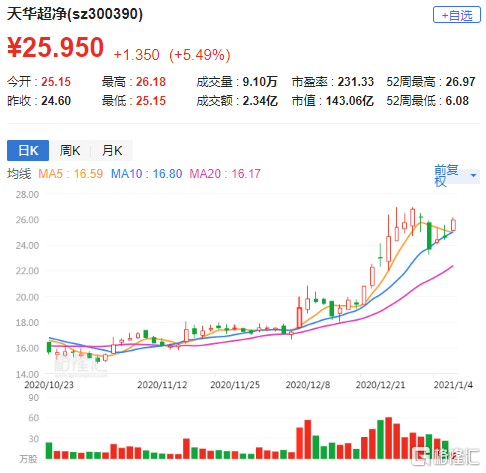Click the current price ¥25.950

click(x=56, y=48)
